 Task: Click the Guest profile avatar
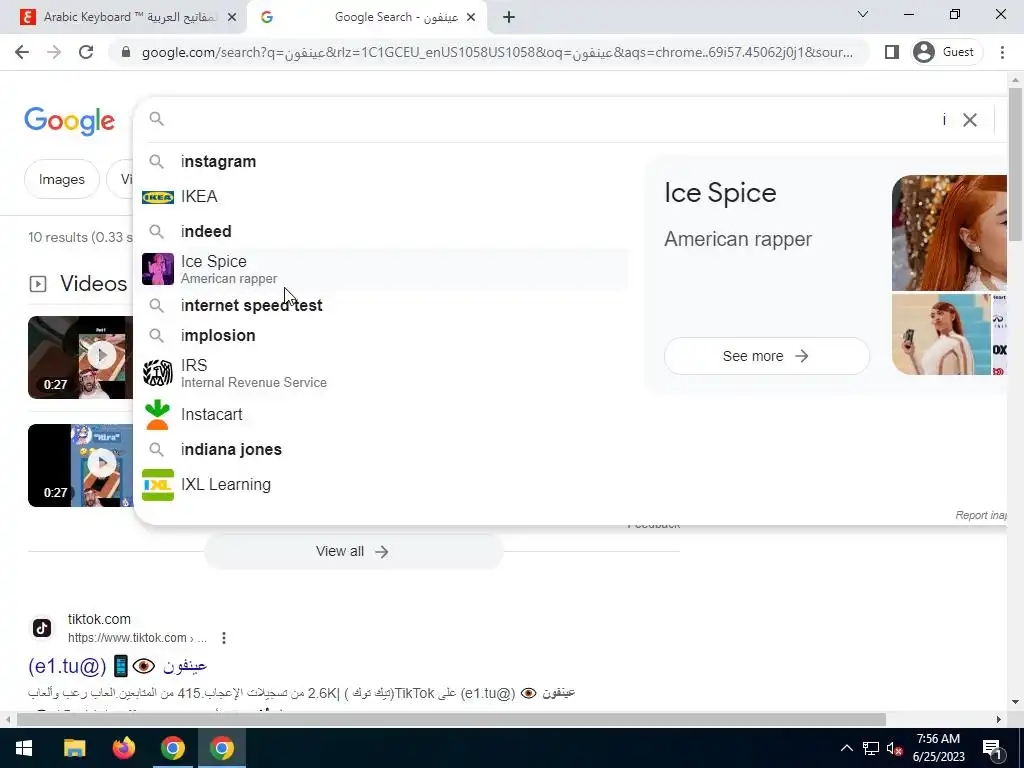click(x=923, y=52)
